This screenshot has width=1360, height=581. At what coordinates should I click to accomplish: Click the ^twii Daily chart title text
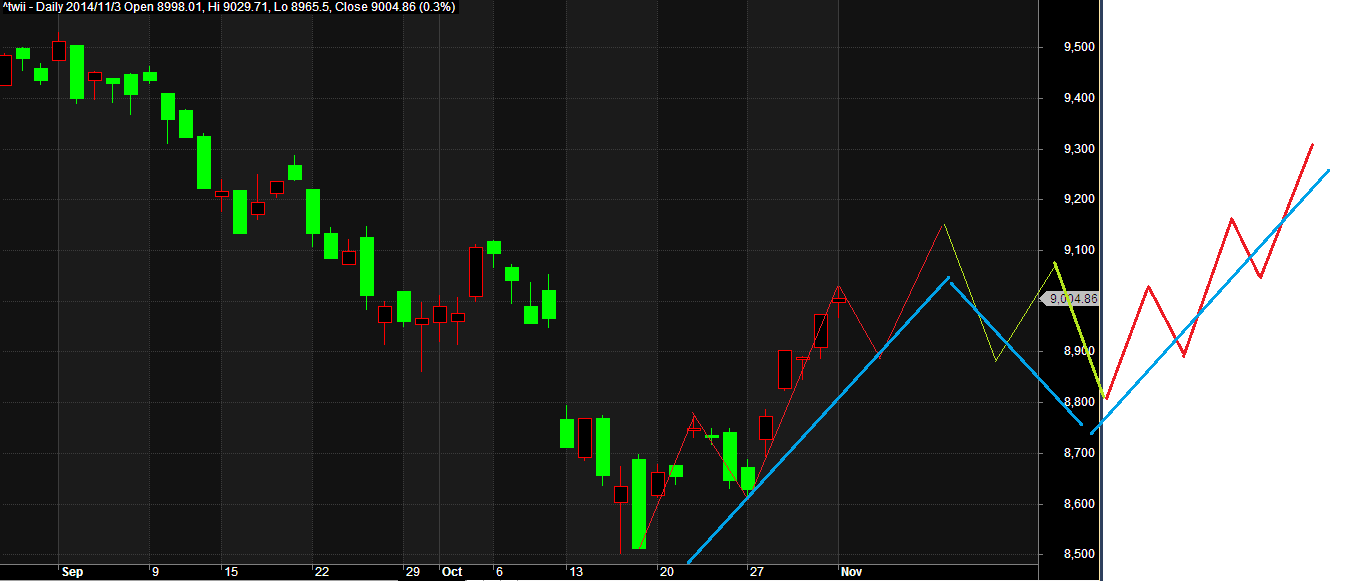[229, 7]
